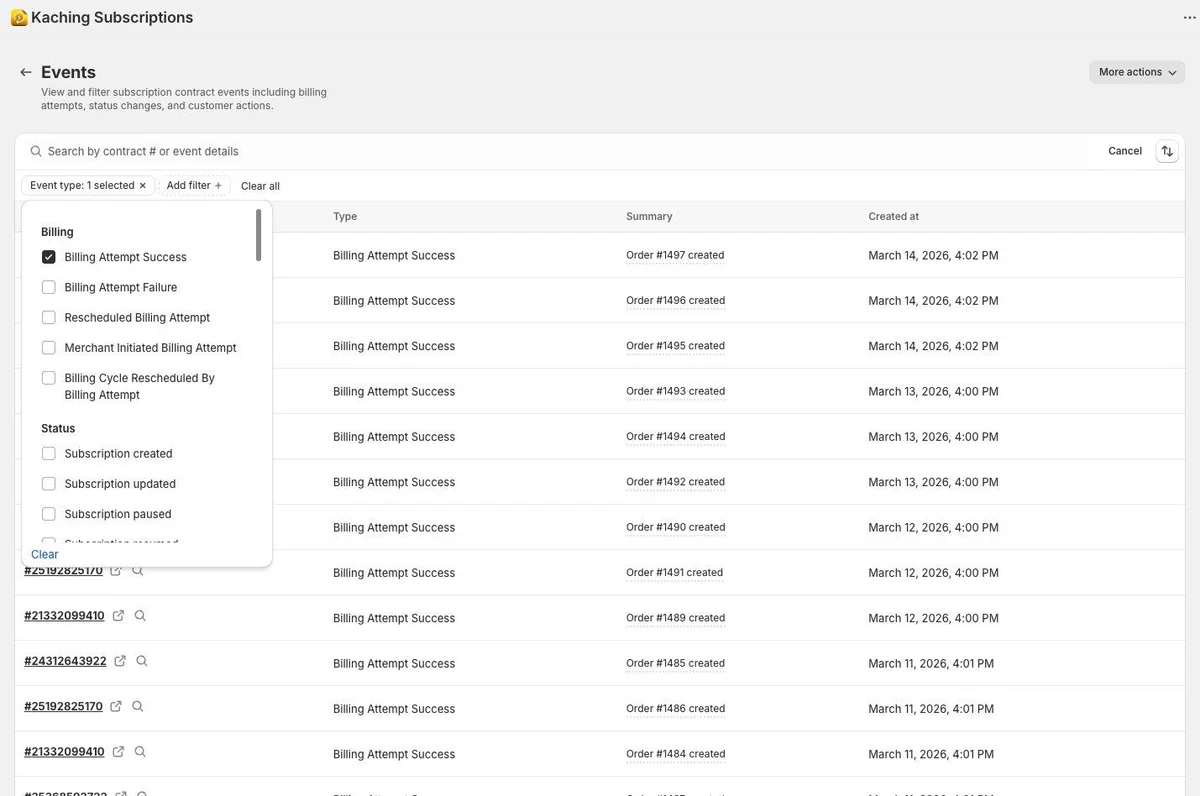
Task: Click magnifier icon in Order #1484 row
Action: click(140, 752)
